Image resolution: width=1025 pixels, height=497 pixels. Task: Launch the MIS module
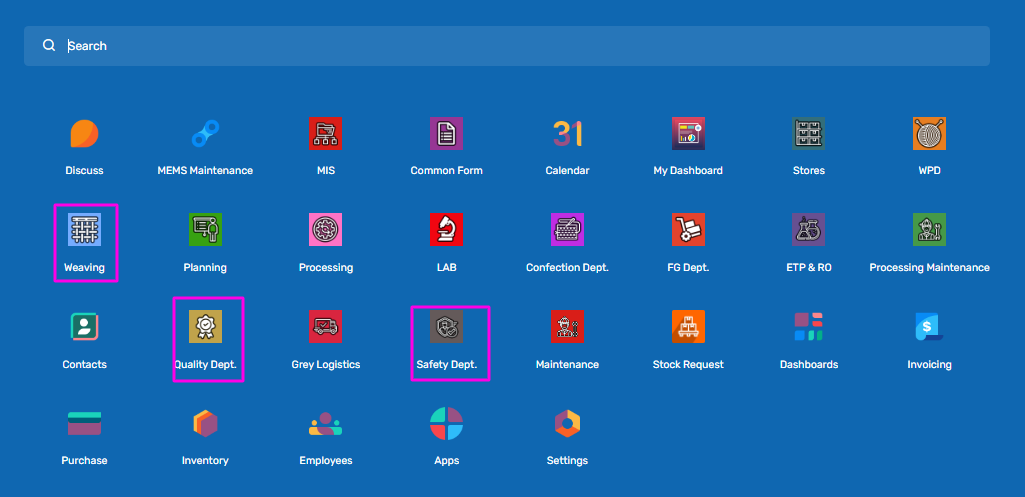coord(326,134)
